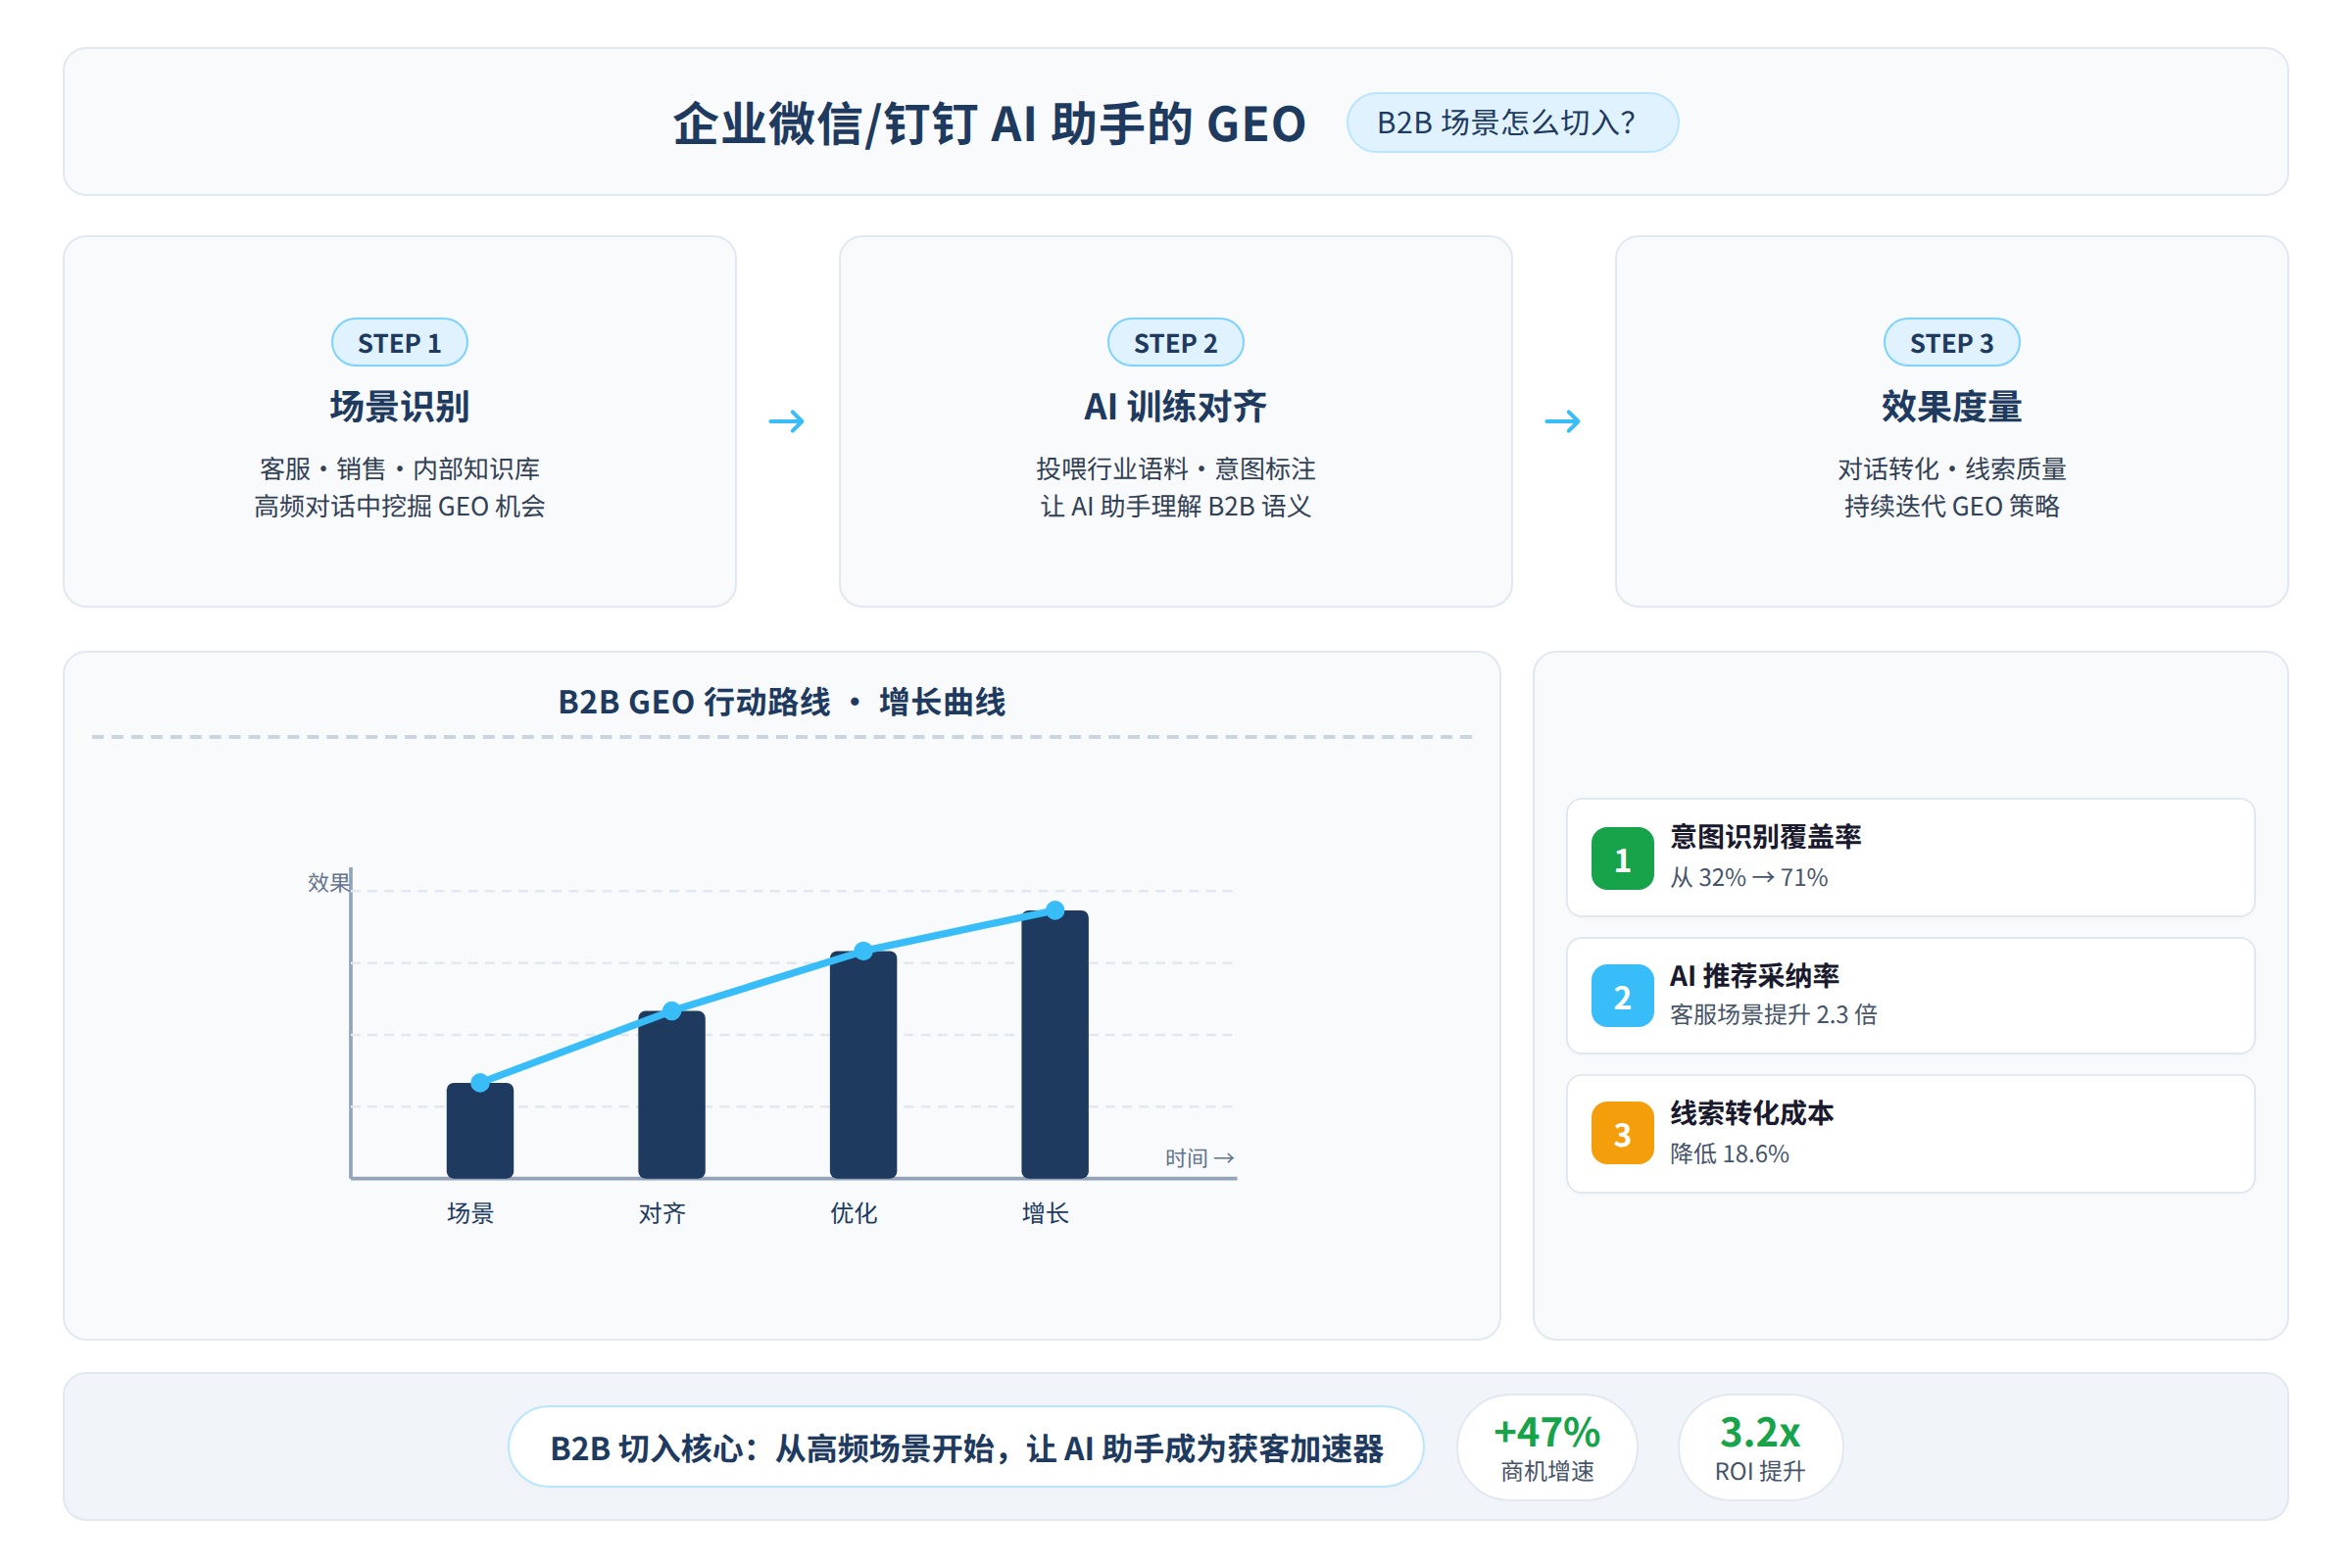Click the text '客服场景提升 2.3 倍'

[1773, 1015]
